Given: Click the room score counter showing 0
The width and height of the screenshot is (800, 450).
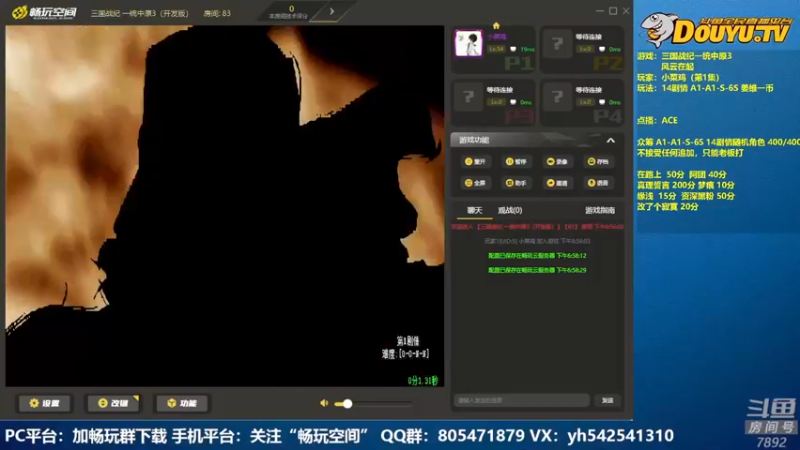Looking at the screenshot, I should [291, 9].
